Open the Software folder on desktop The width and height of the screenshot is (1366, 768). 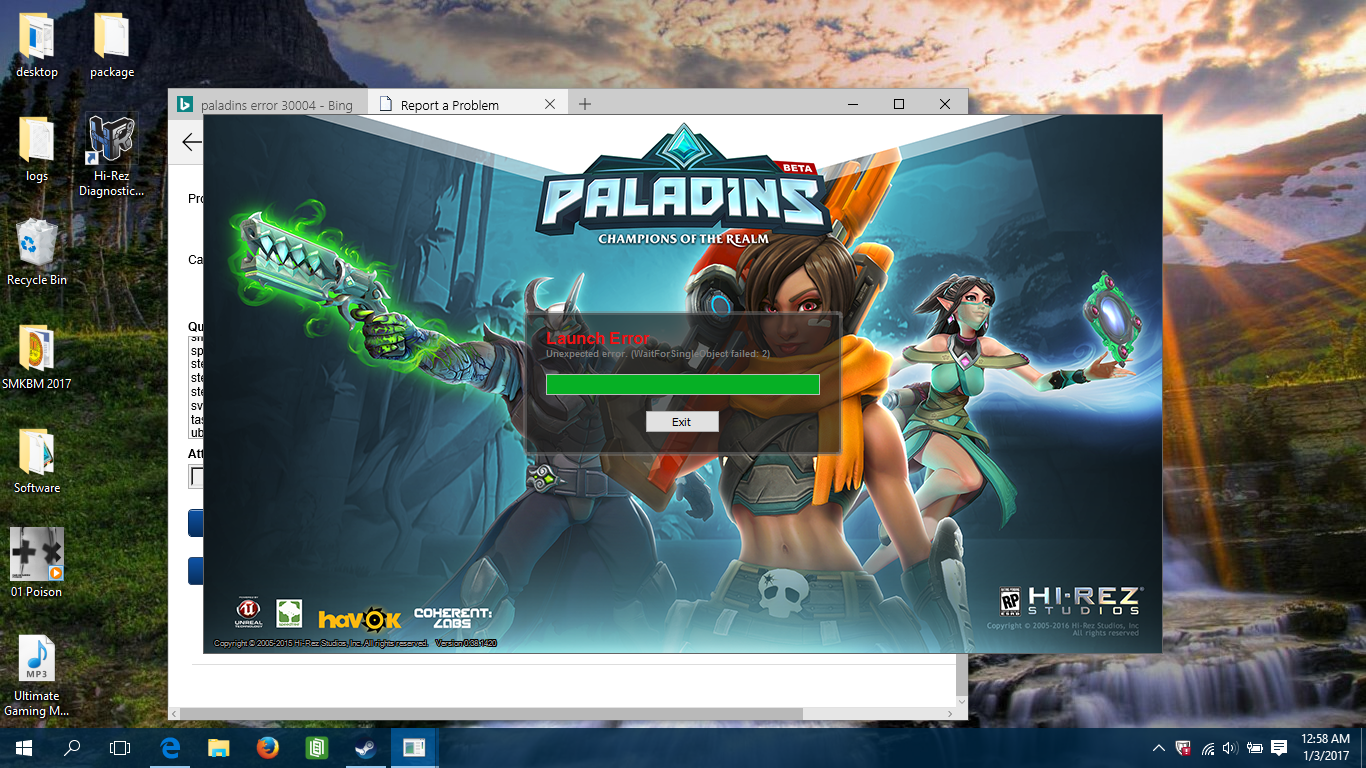37,462
